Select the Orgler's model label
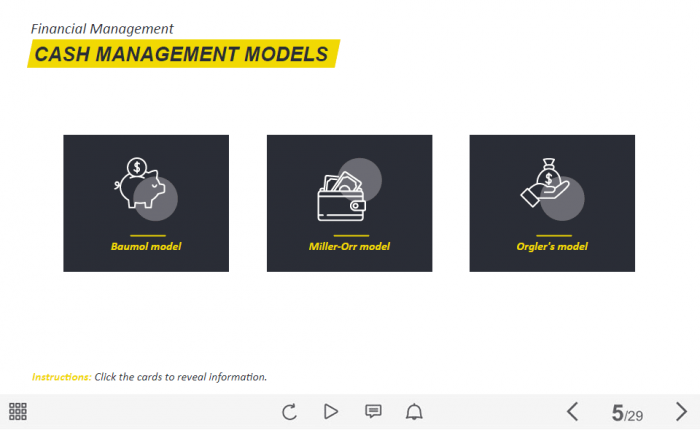 552,246
